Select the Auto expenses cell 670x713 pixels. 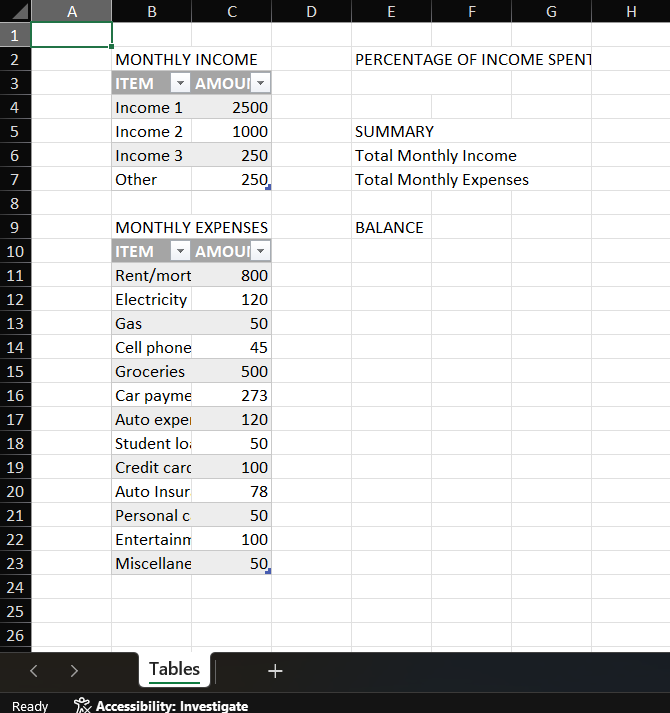coord(151,419)
